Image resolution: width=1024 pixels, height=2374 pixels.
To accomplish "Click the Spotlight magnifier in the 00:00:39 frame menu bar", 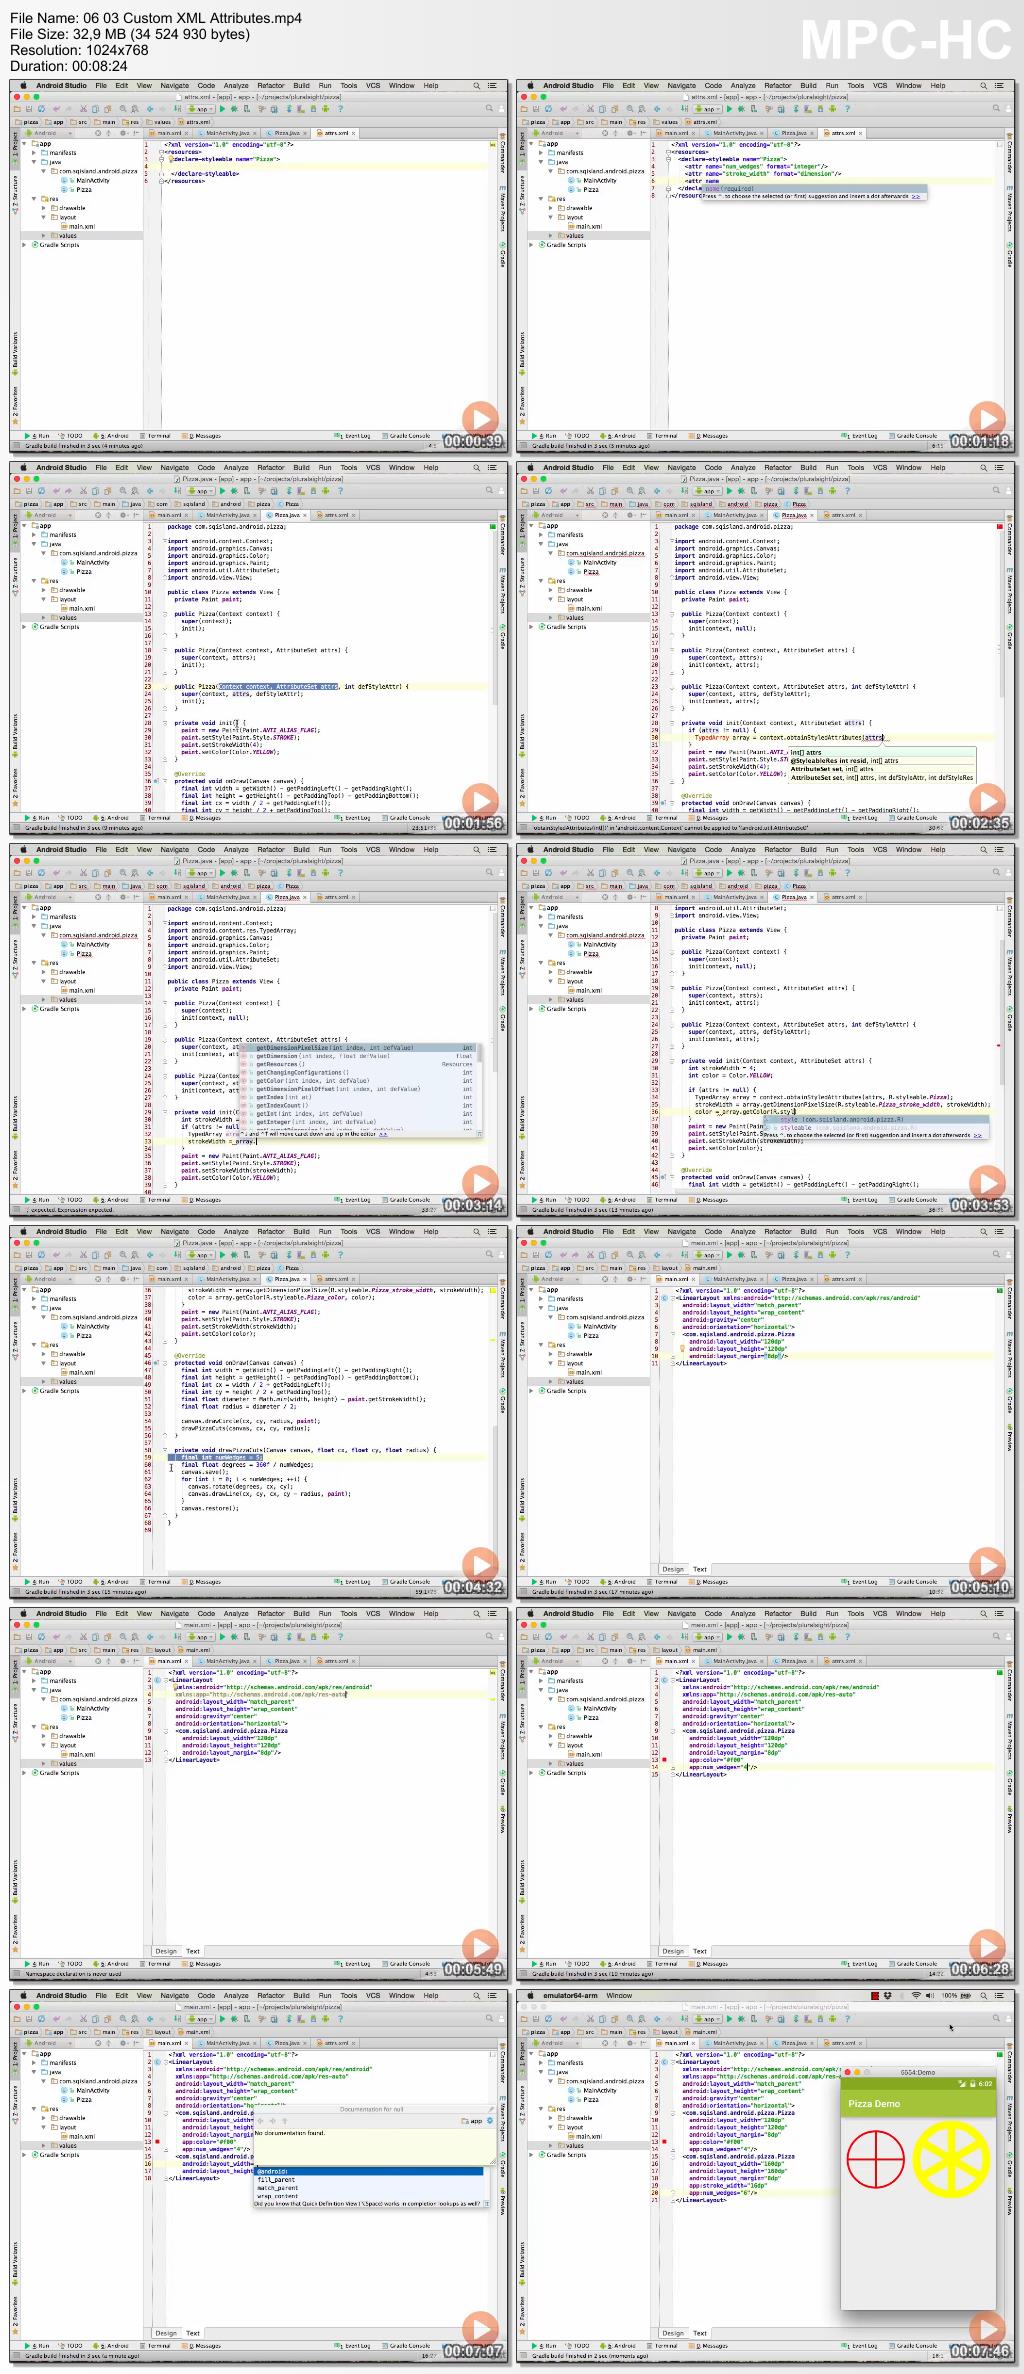I will coord(477,86).
